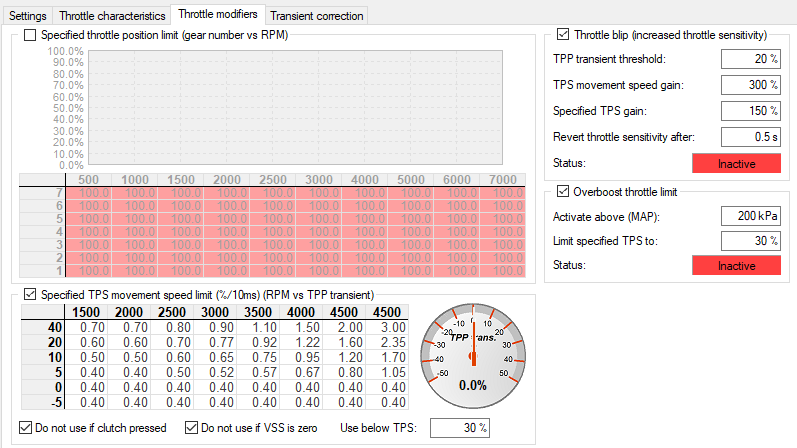Select cell 2.00 in row 40
This screenshot has height=448, width=797.
[344, 327]
